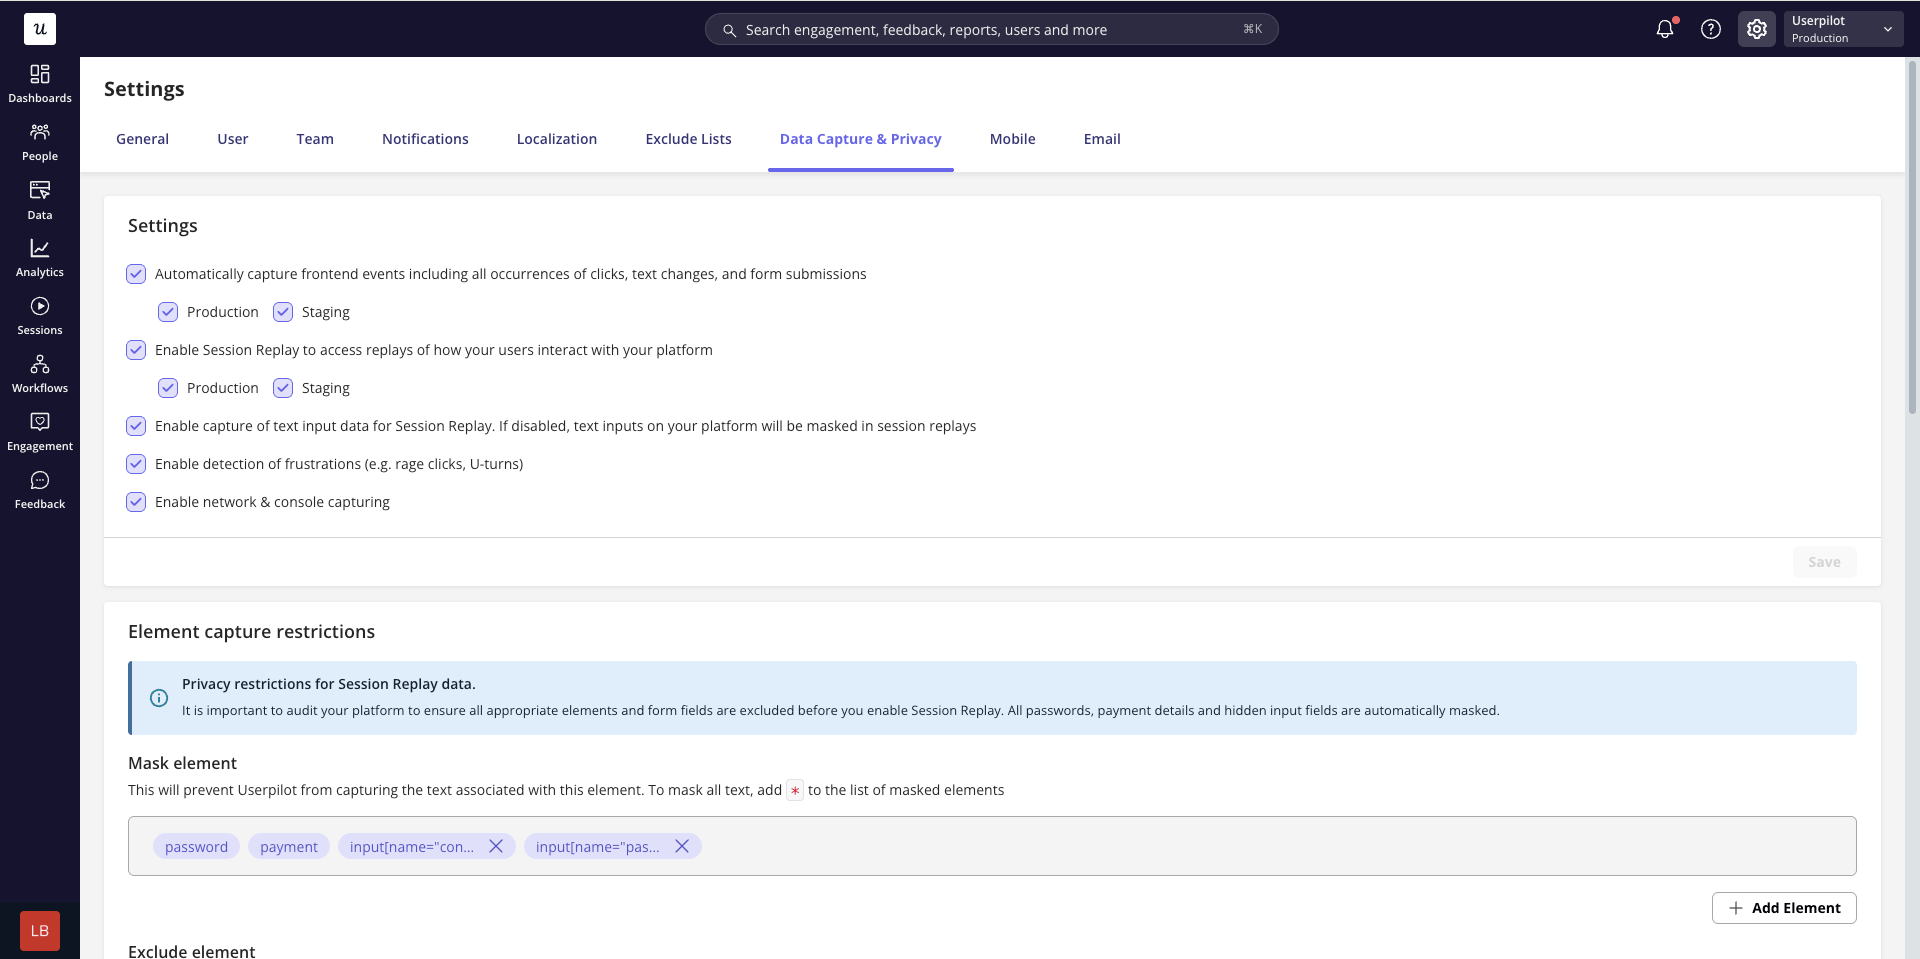Select the Localization tab
The image size is (1920, 959).
[557, 139]
